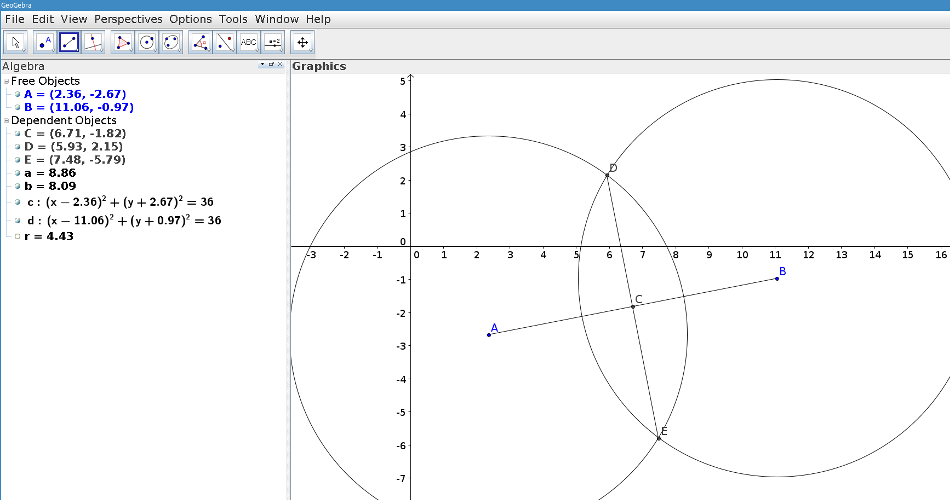Viewport: 950px width, 500px height.
Task: Select Reflect Object about Line tool
Action: pos(225,42)
